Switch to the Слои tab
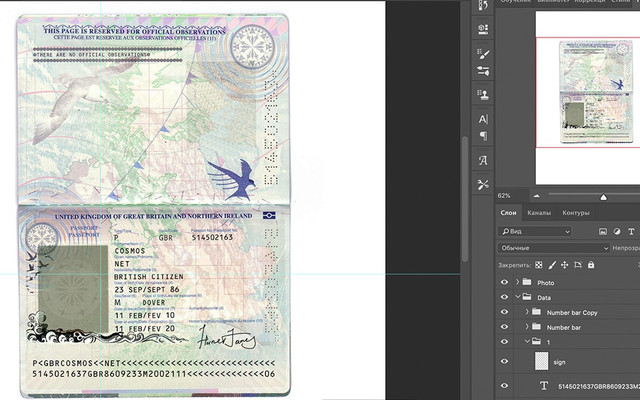Viewport: 640px width, 400px height. [508, 213]
